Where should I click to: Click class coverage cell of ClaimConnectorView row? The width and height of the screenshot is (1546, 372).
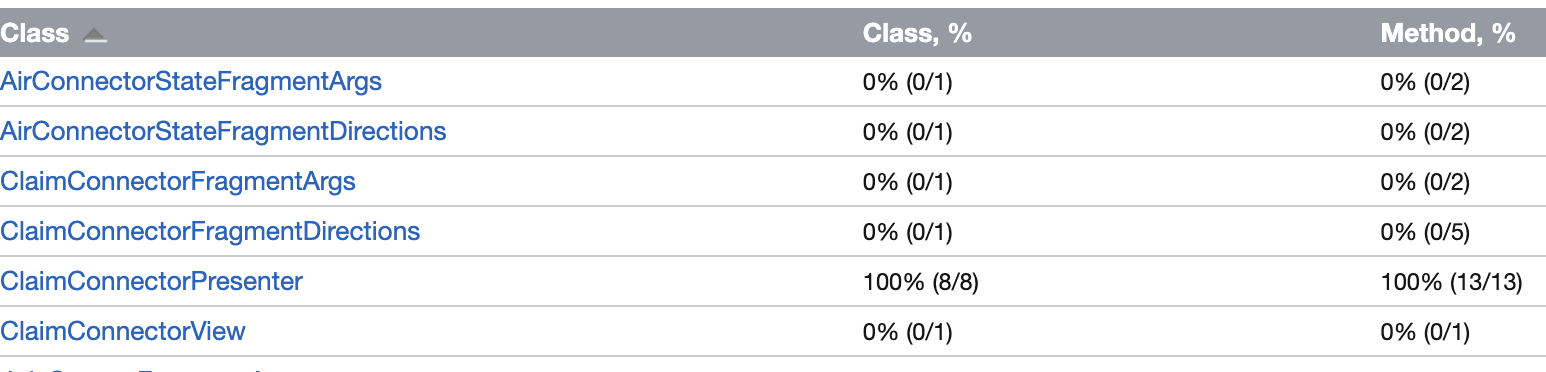point(907,332)
